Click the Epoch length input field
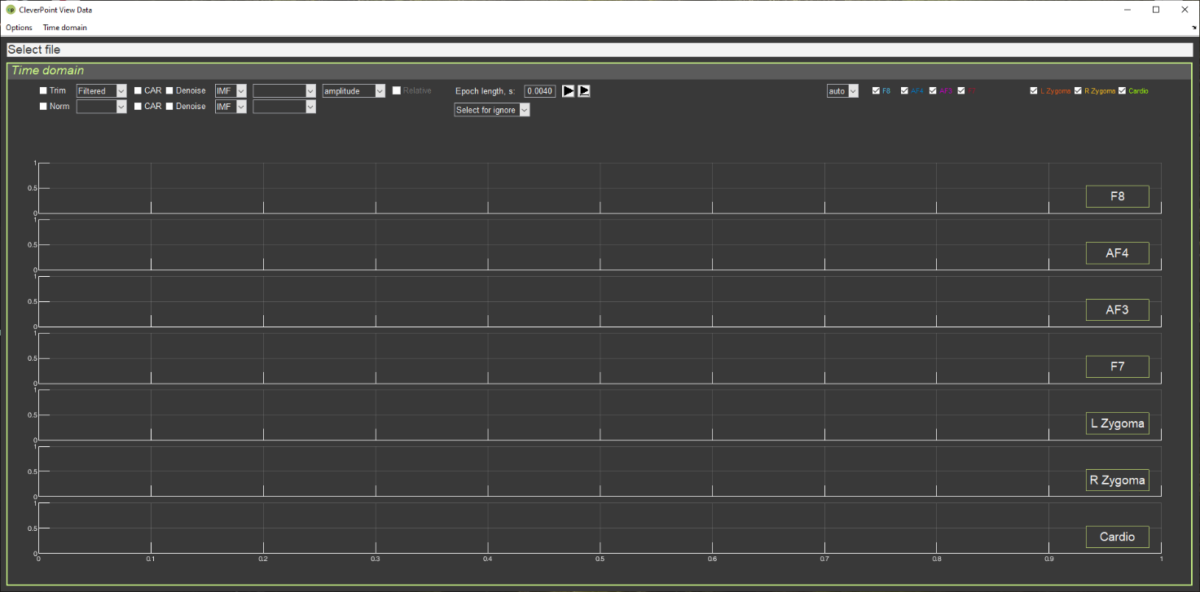 (539, 91)
